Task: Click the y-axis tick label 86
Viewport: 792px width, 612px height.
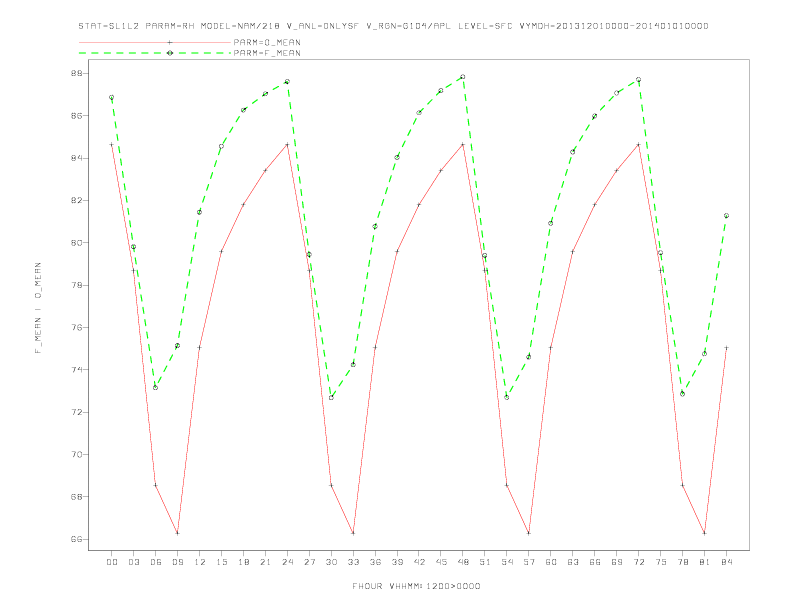Action: (76, 116)
